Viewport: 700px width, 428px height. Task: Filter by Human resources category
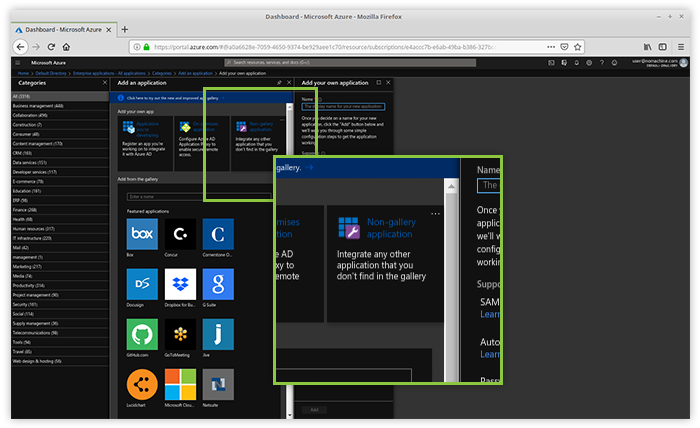coord(60,229)
